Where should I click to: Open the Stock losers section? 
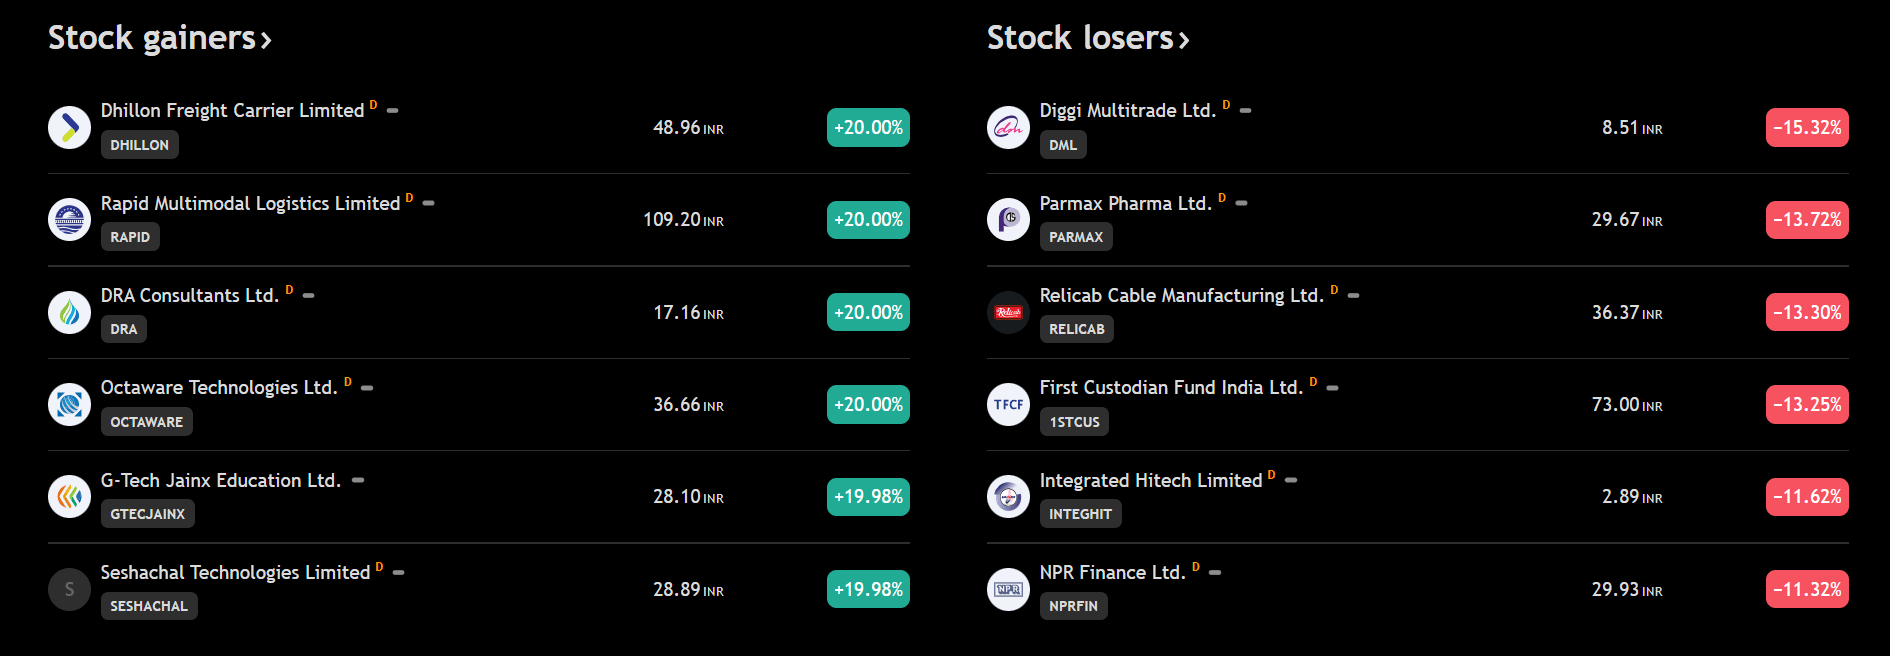[1087, 38]
